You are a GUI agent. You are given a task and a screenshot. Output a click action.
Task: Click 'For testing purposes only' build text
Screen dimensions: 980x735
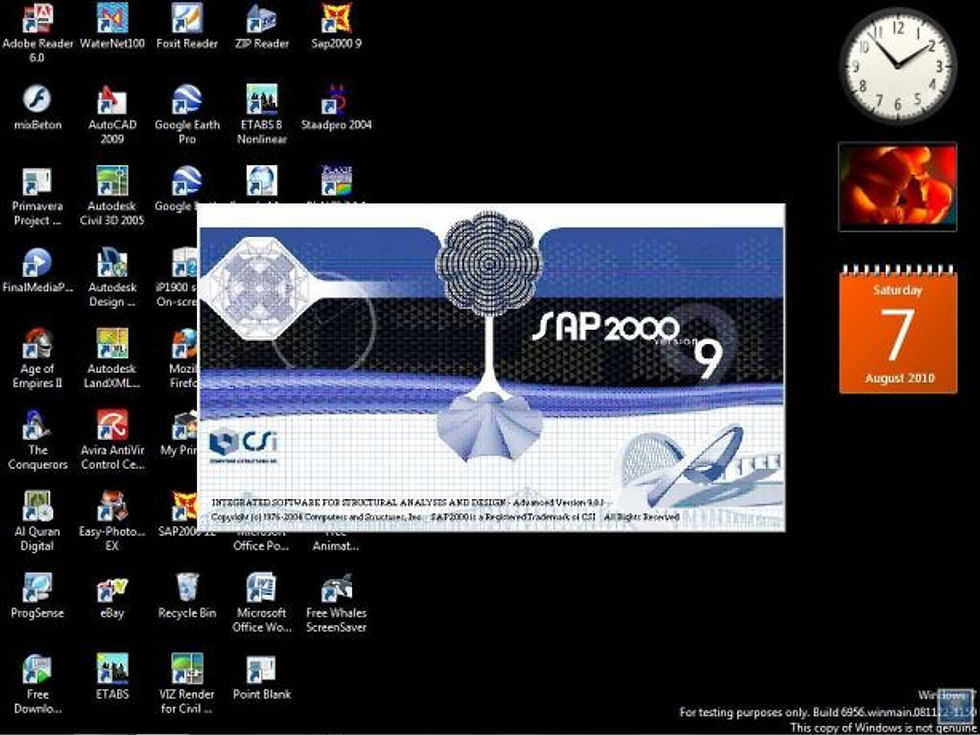826,712
